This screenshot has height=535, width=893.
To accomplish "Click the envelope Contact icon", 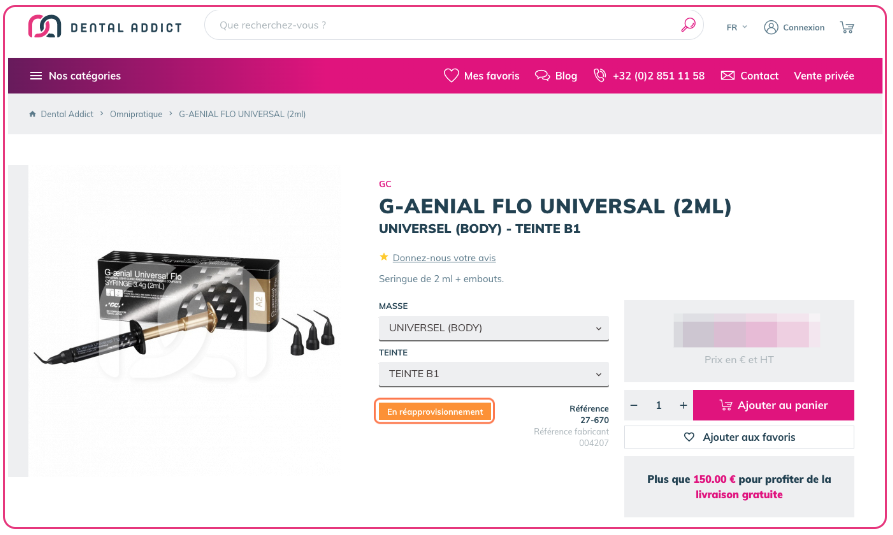I will click(x=727, y=76).
